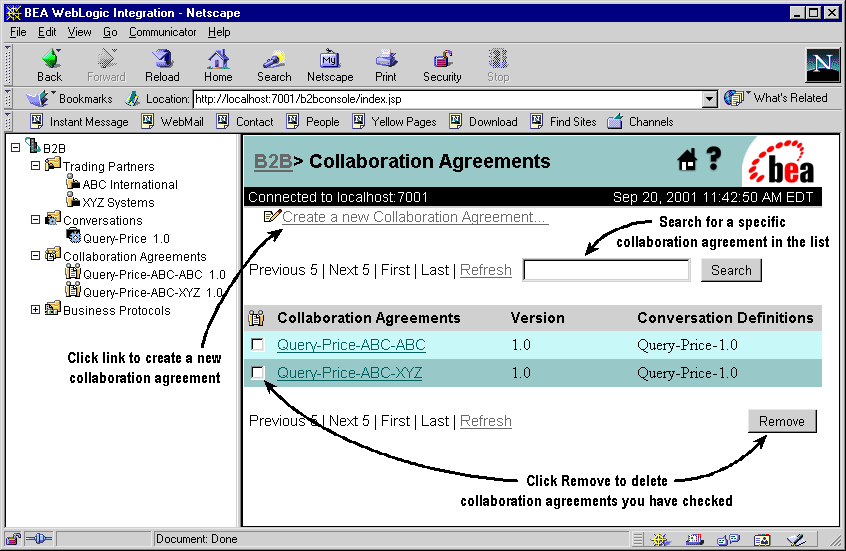Image resolution: width=846 pixels, height=551 pixels.
Task: Click the Netscape N logo
Action: 822,65
